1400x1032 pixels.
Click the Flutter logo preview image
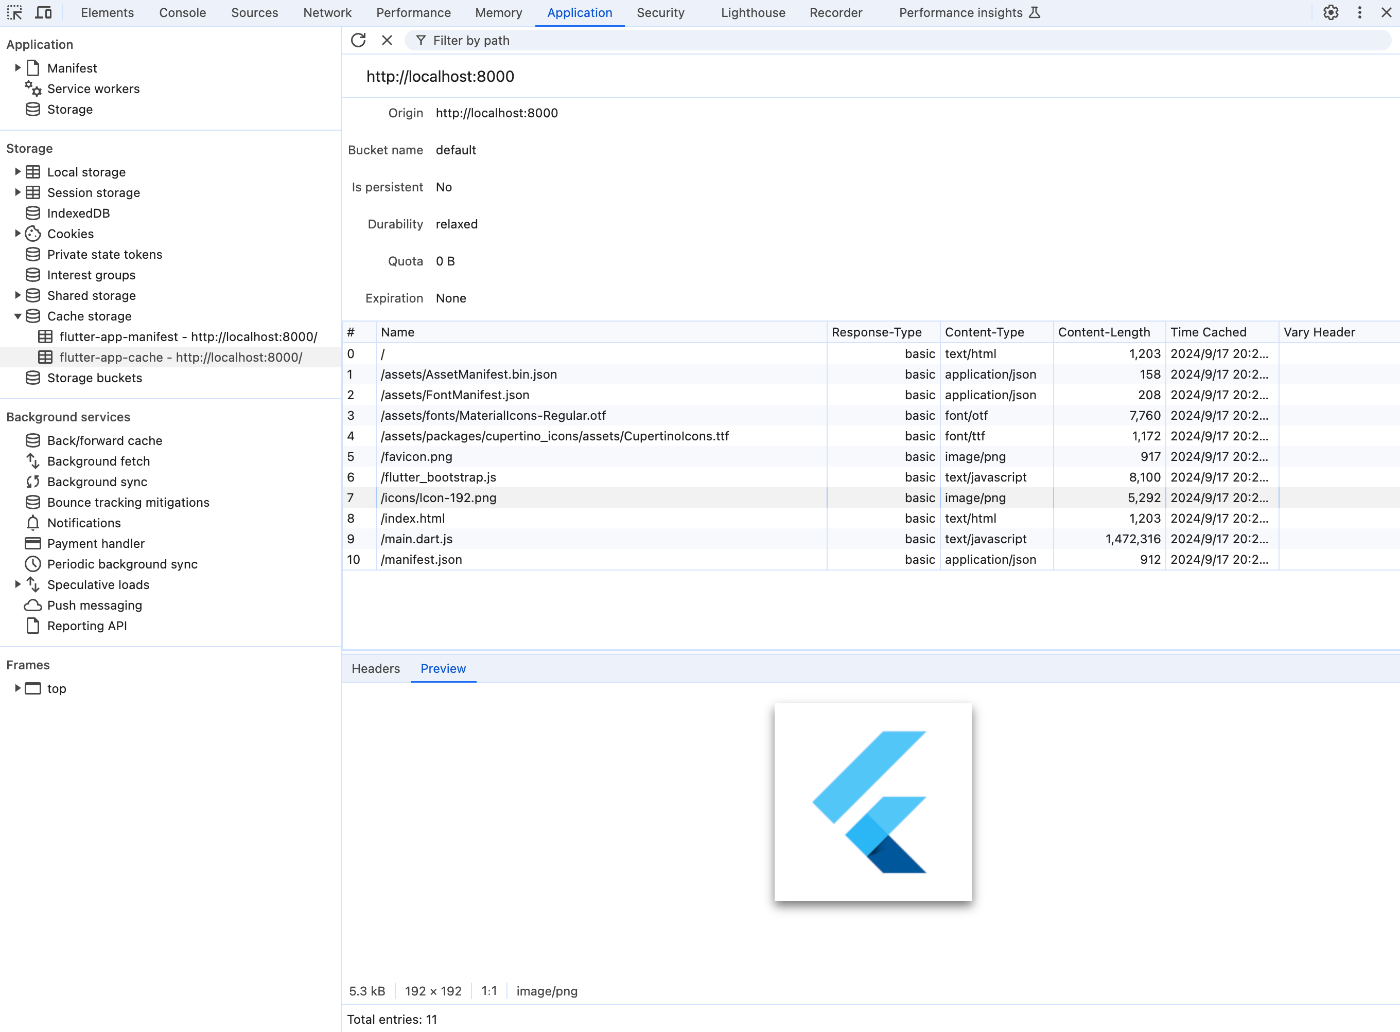coord(873,802)
